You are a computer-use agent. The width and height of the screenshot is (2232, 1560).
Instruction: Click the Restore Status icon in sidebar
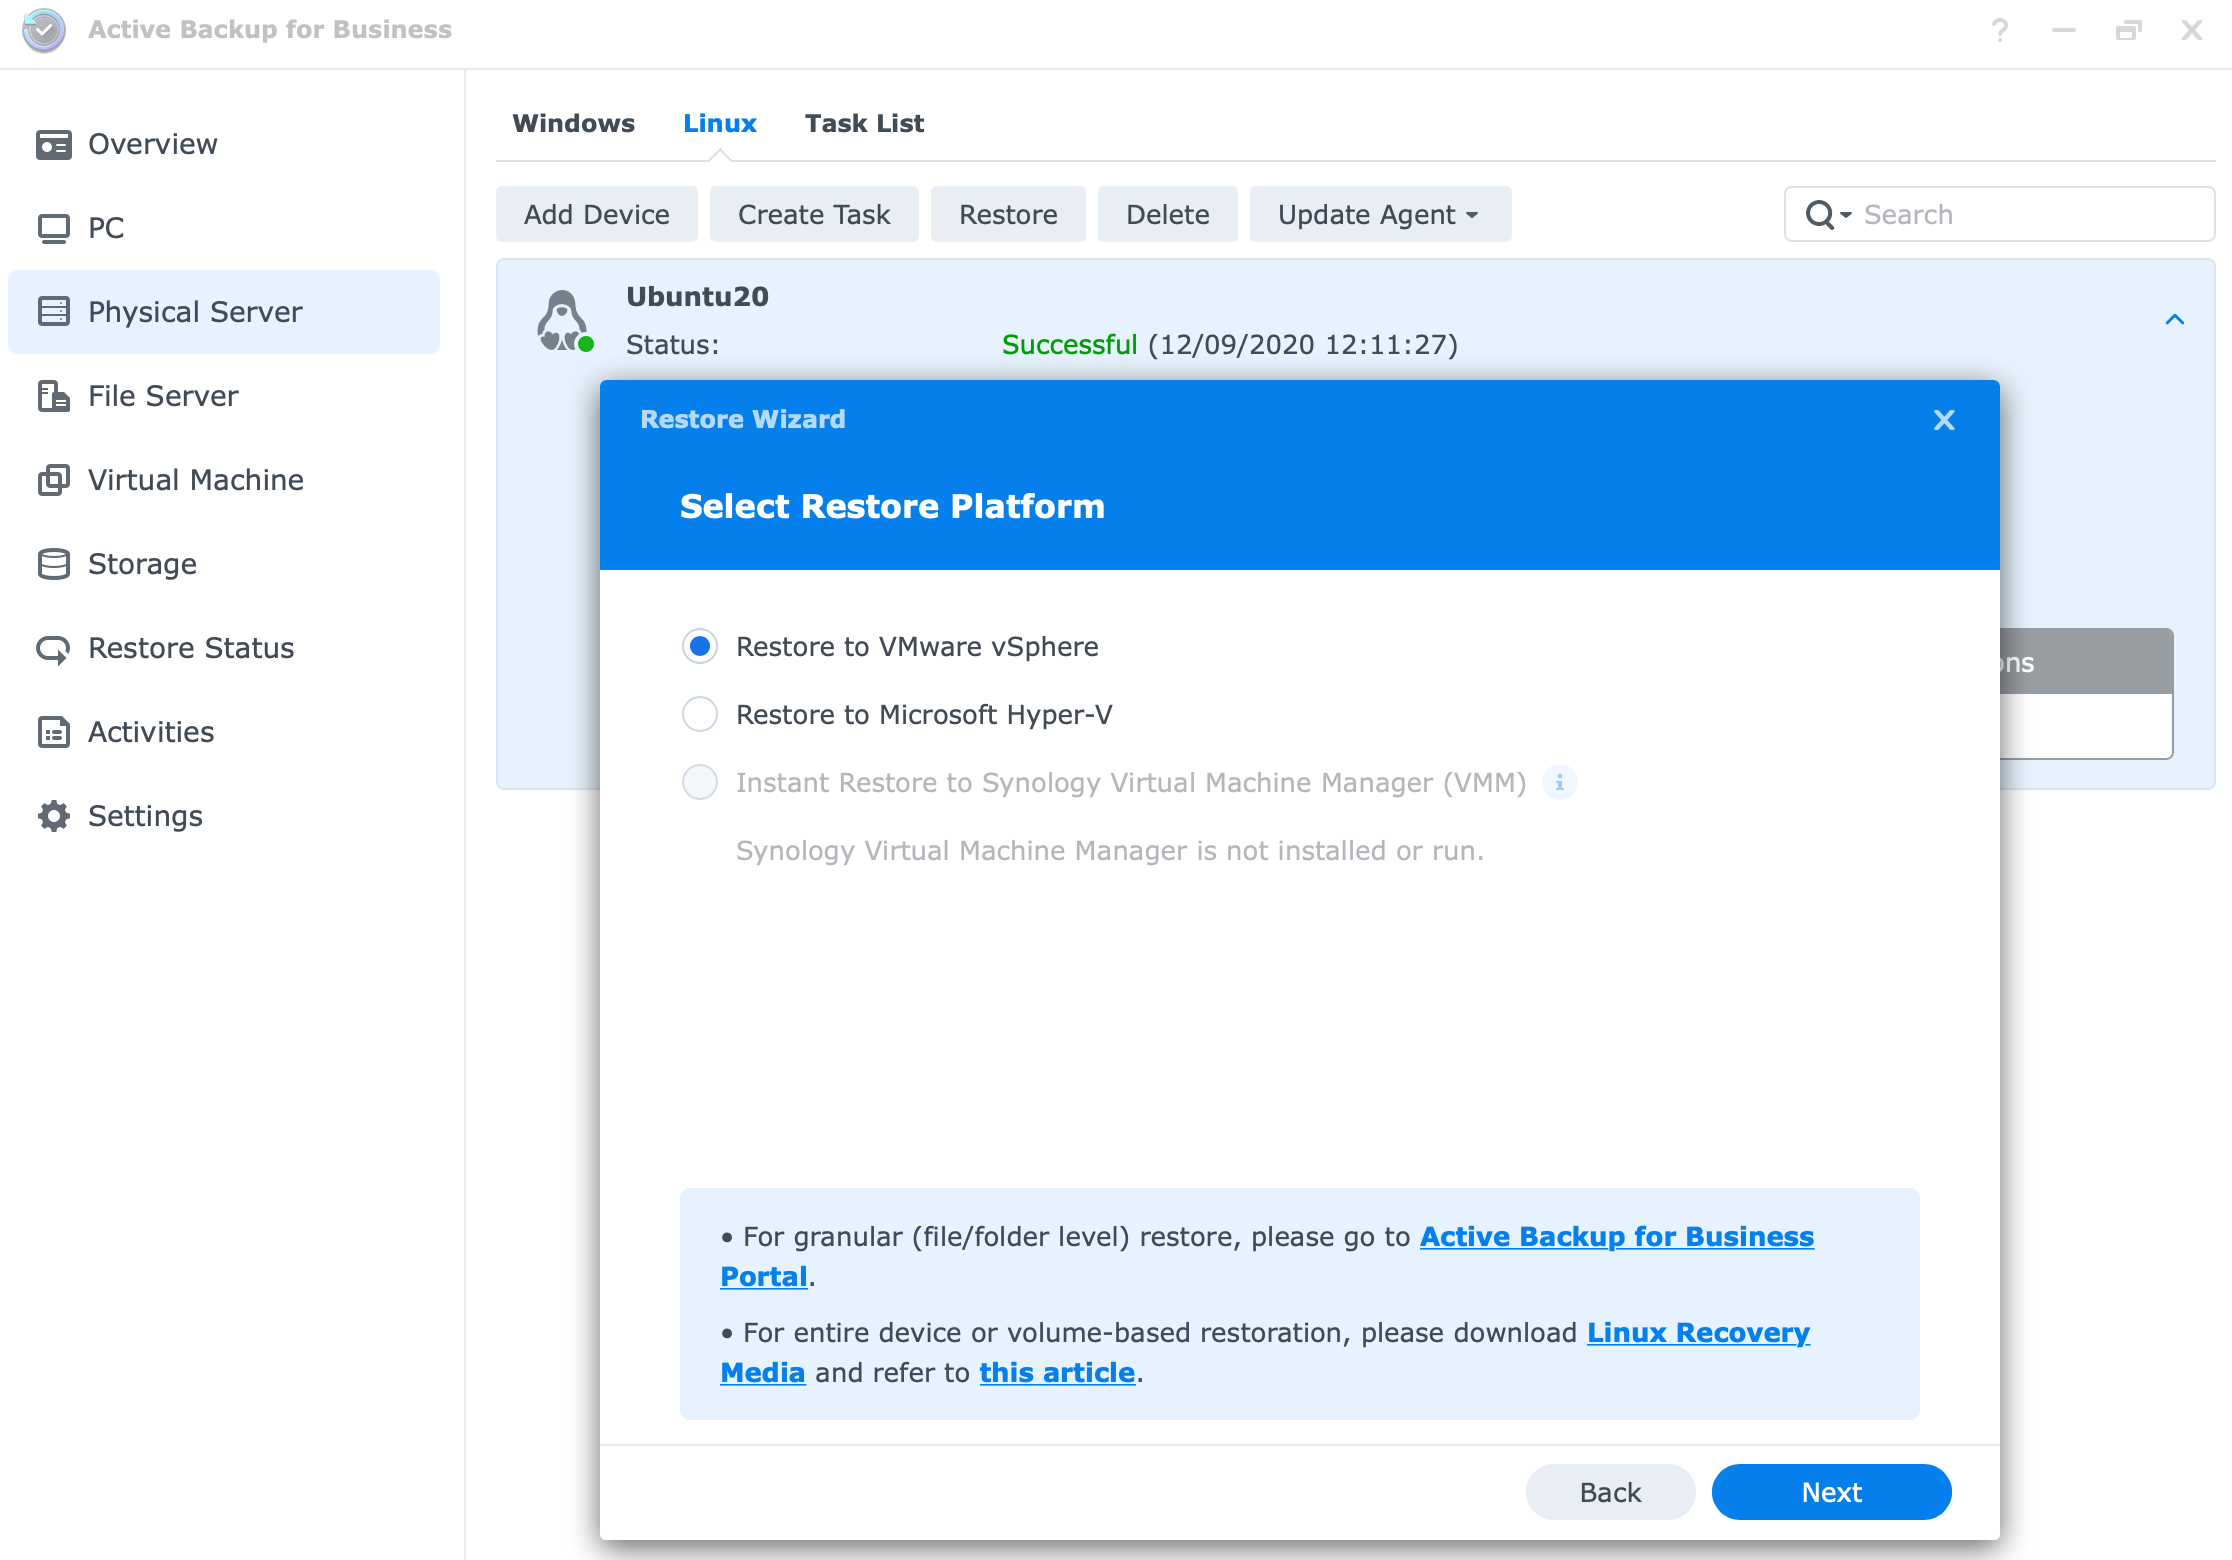click(x=54, y=649)
